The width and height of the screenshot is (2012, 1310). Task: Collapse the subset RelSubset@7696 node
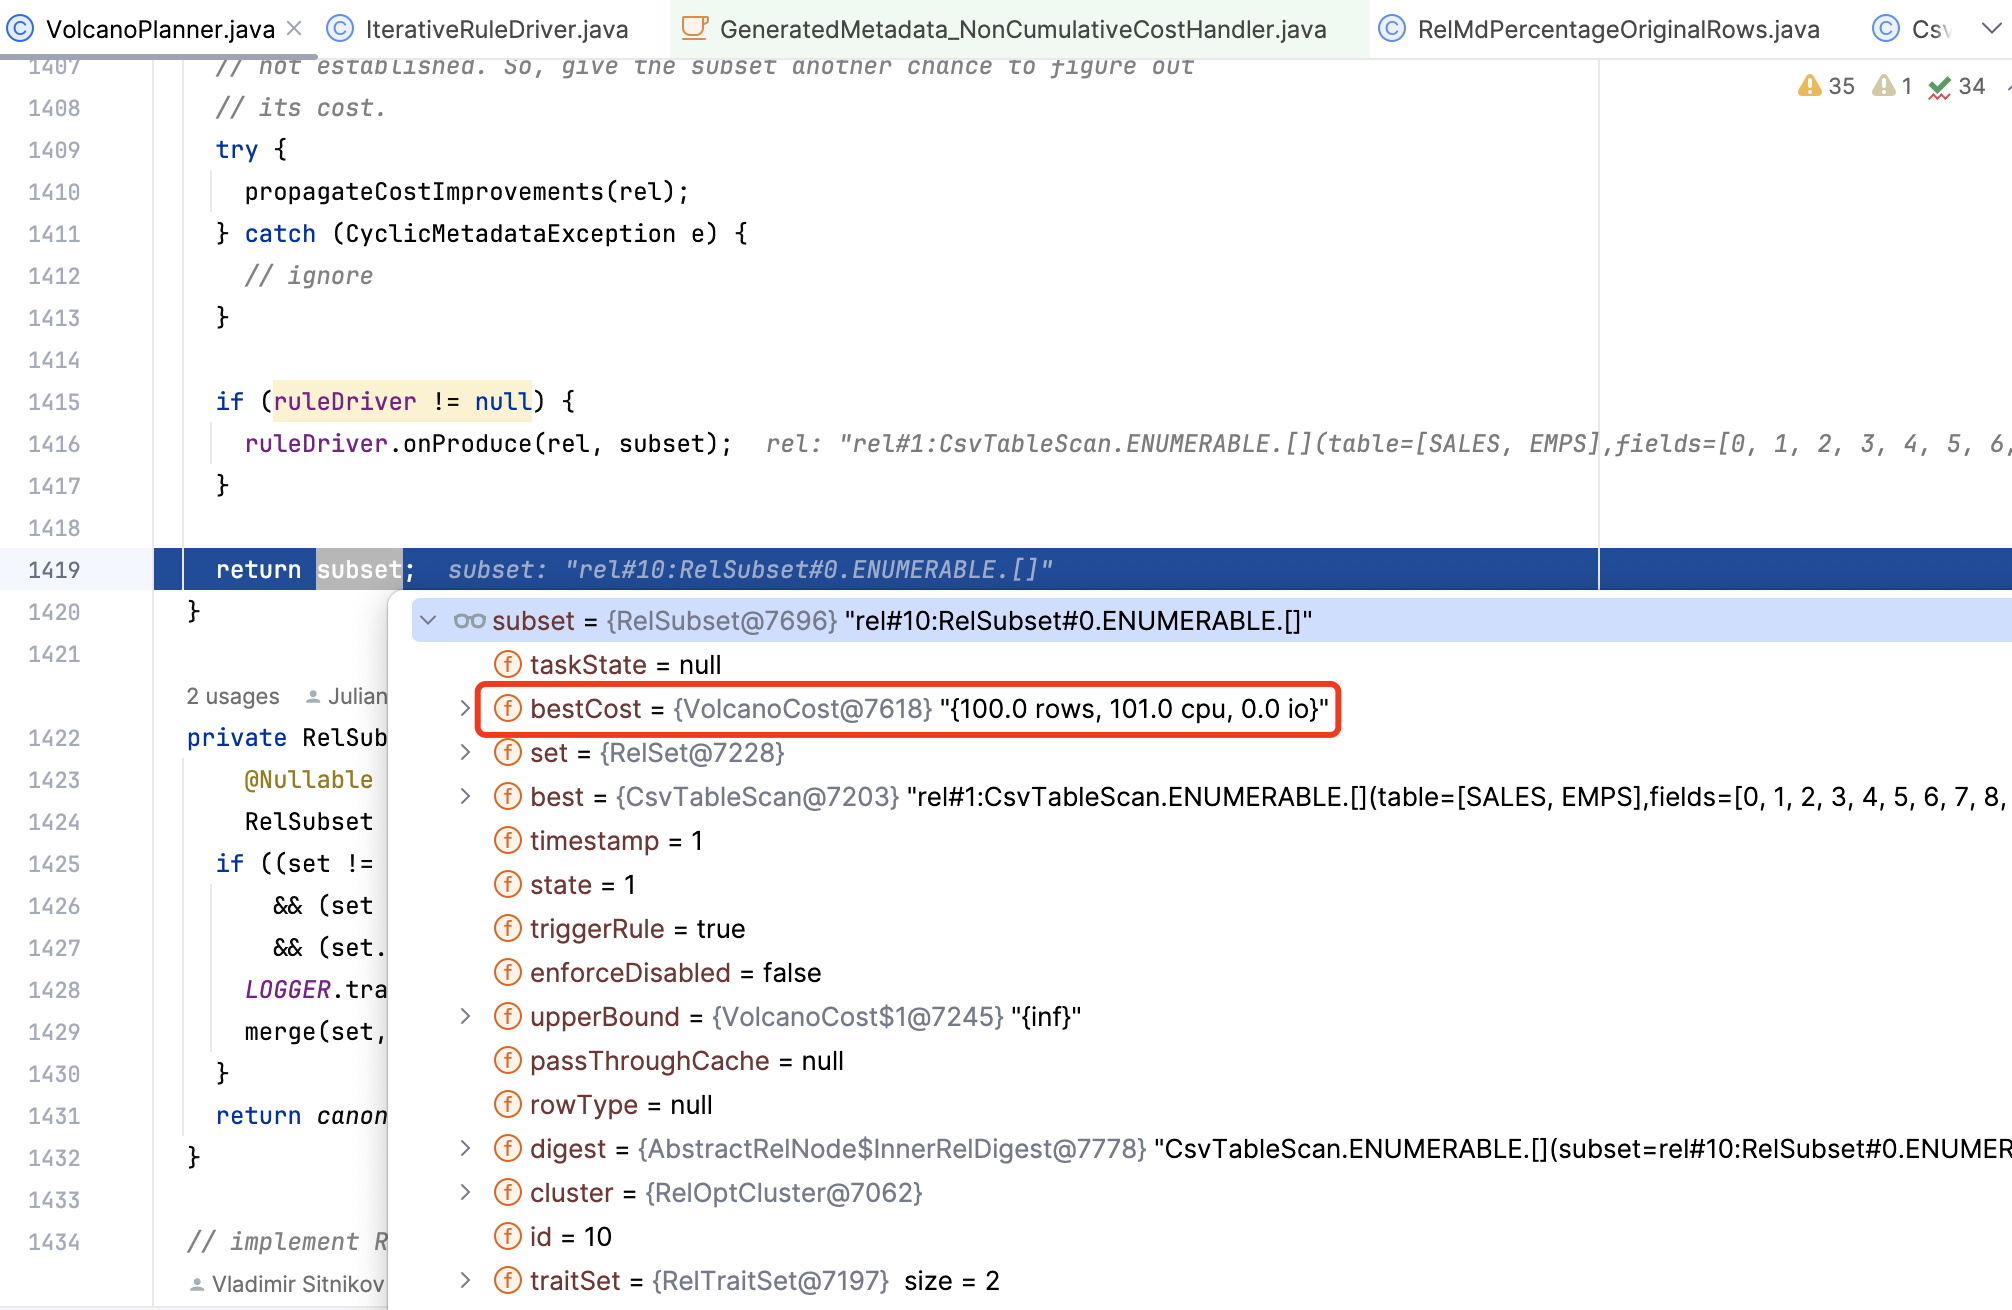[x=428, y=621]
